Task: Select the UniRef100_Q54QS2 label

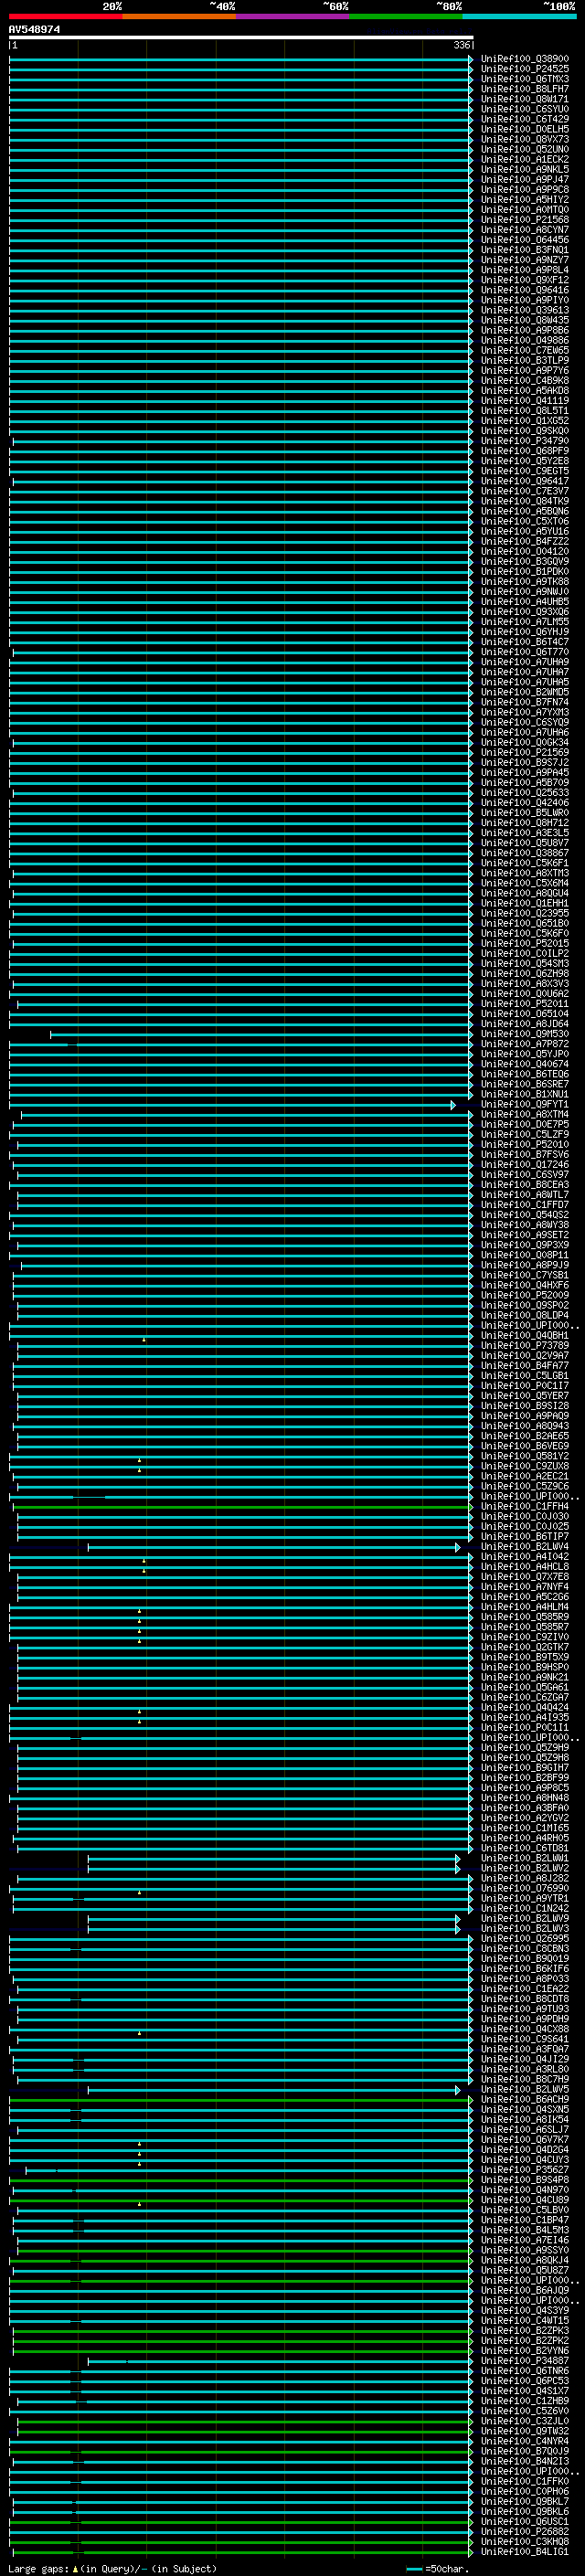Action: pyautogui.click(x=525, y=1215)
